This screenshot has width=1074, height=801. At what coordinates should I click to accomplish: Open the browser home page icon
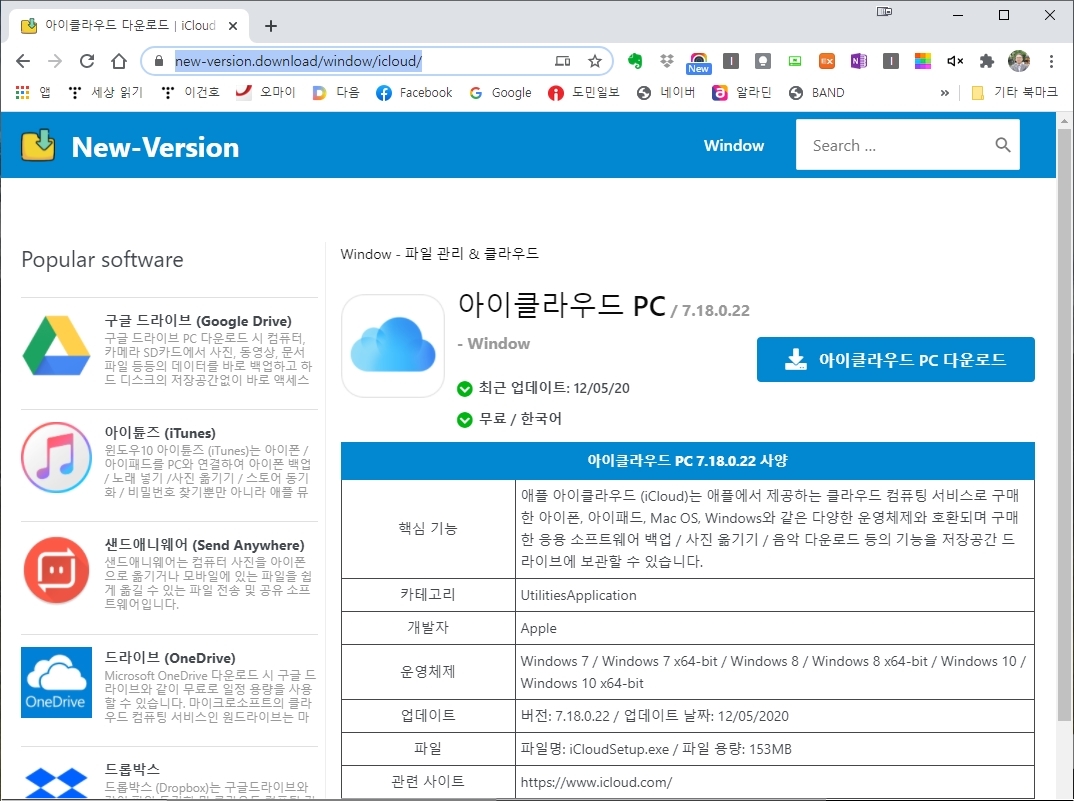tap(119, 61)
